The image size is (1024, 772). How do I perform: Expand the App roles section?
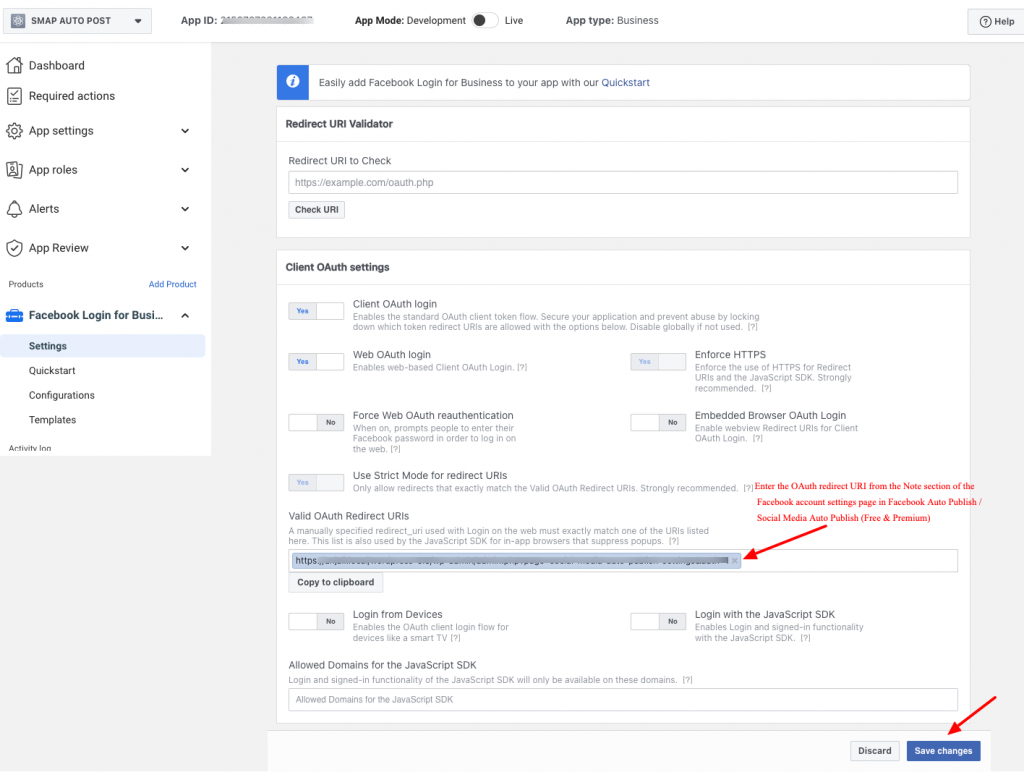[x=185, y=169]
